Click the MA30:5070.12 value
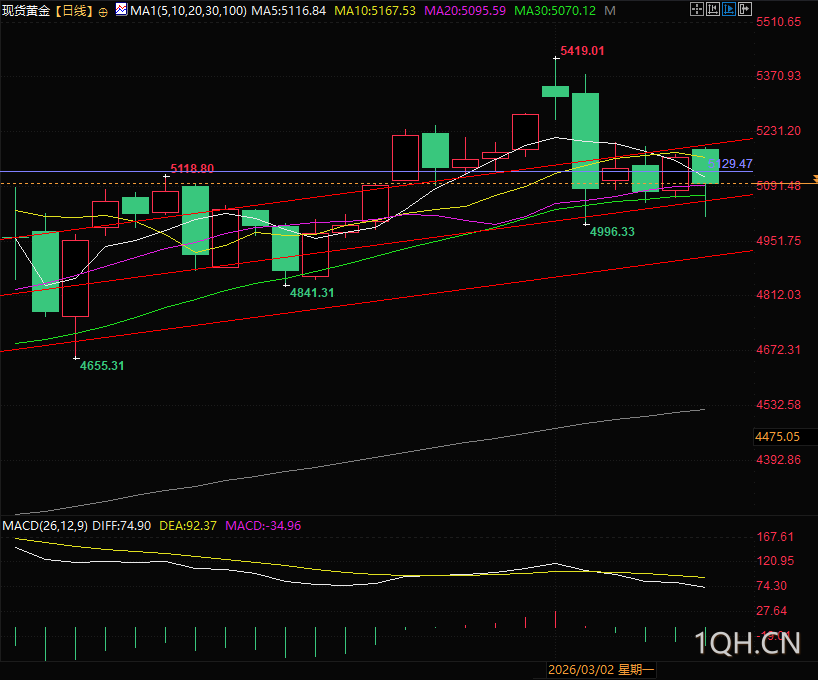 click(x=555, y=10)
